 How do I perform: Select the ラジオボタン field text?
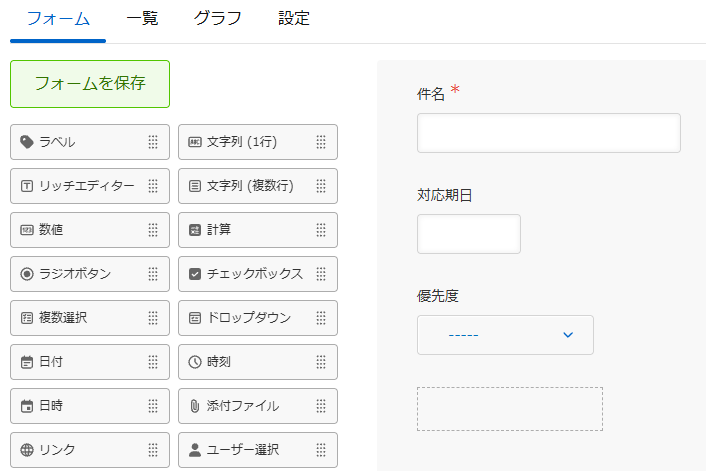tap(75, 274)
